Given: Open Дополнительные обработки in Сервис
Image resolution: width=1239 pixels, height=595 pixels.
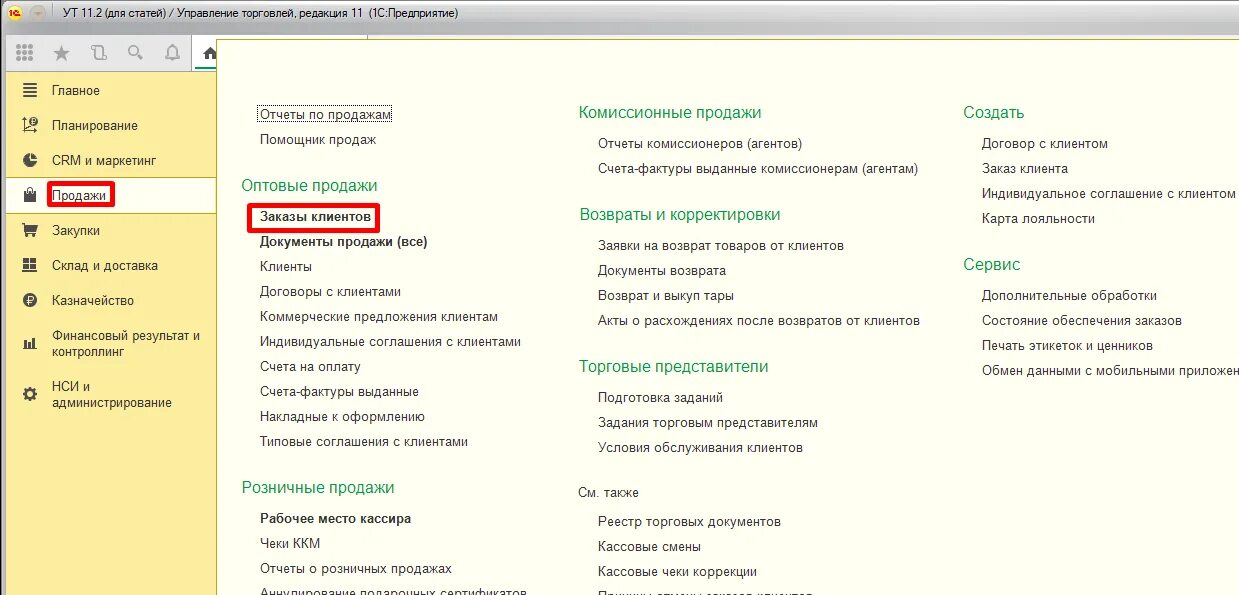Looking at the screenshot, I should coord(1069,295).
